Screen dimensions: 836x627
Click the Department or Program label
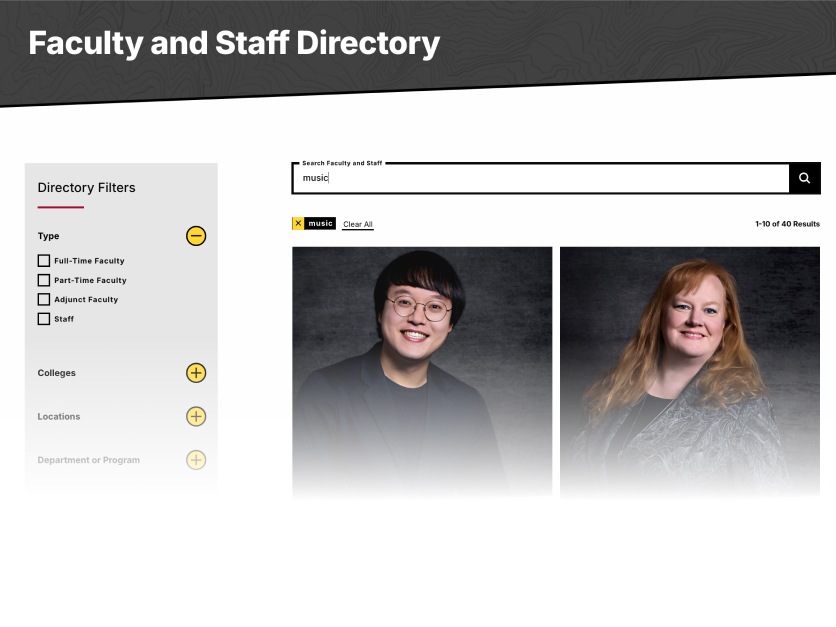[x=88, y=460]
